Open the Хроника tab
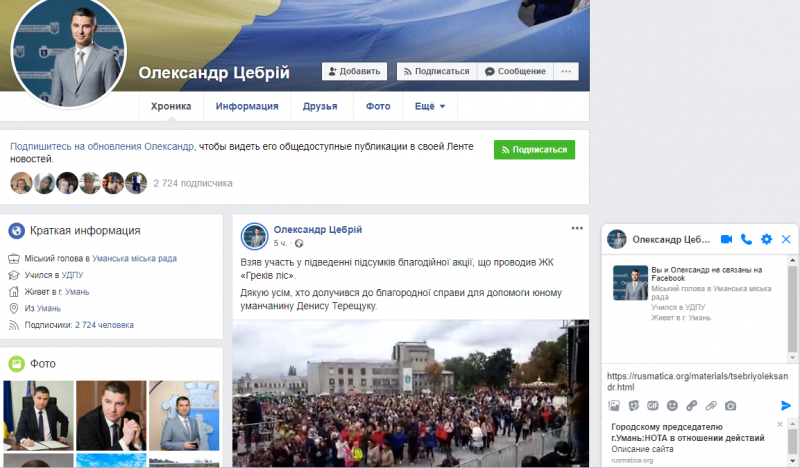Screen dimensions: 800x468 [171, 106]
